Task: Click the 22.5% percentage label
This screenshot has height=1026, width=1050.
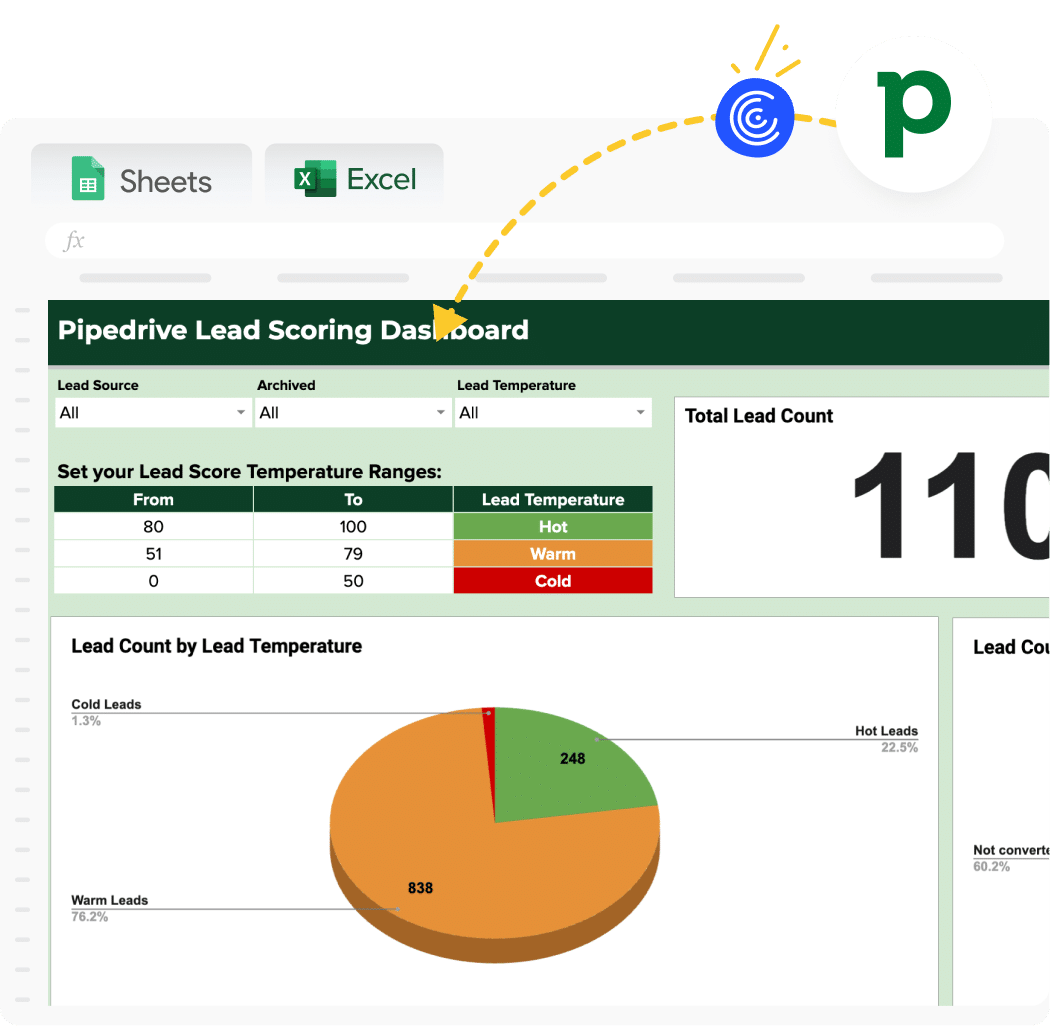Action: 899,747
